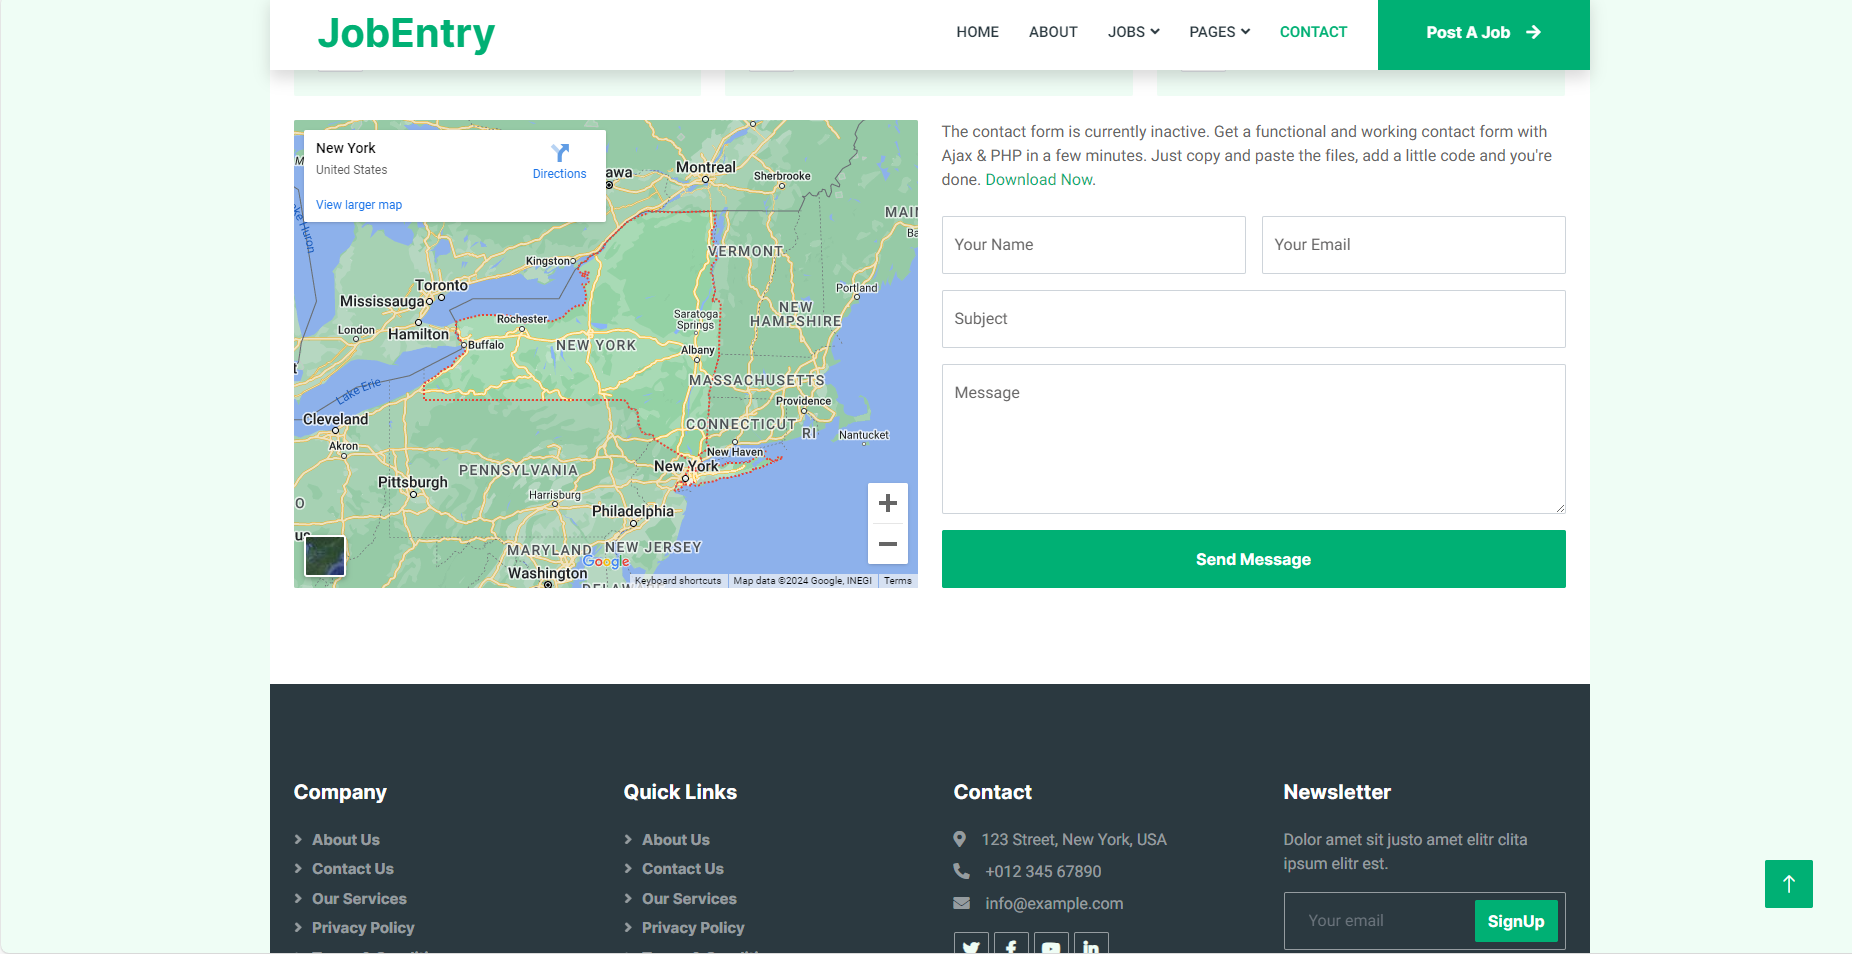Image resolution: width=1852 pixels, height=954 pixels.
Task: Click the Post A Job button
Action: [x=1483, y=34]
